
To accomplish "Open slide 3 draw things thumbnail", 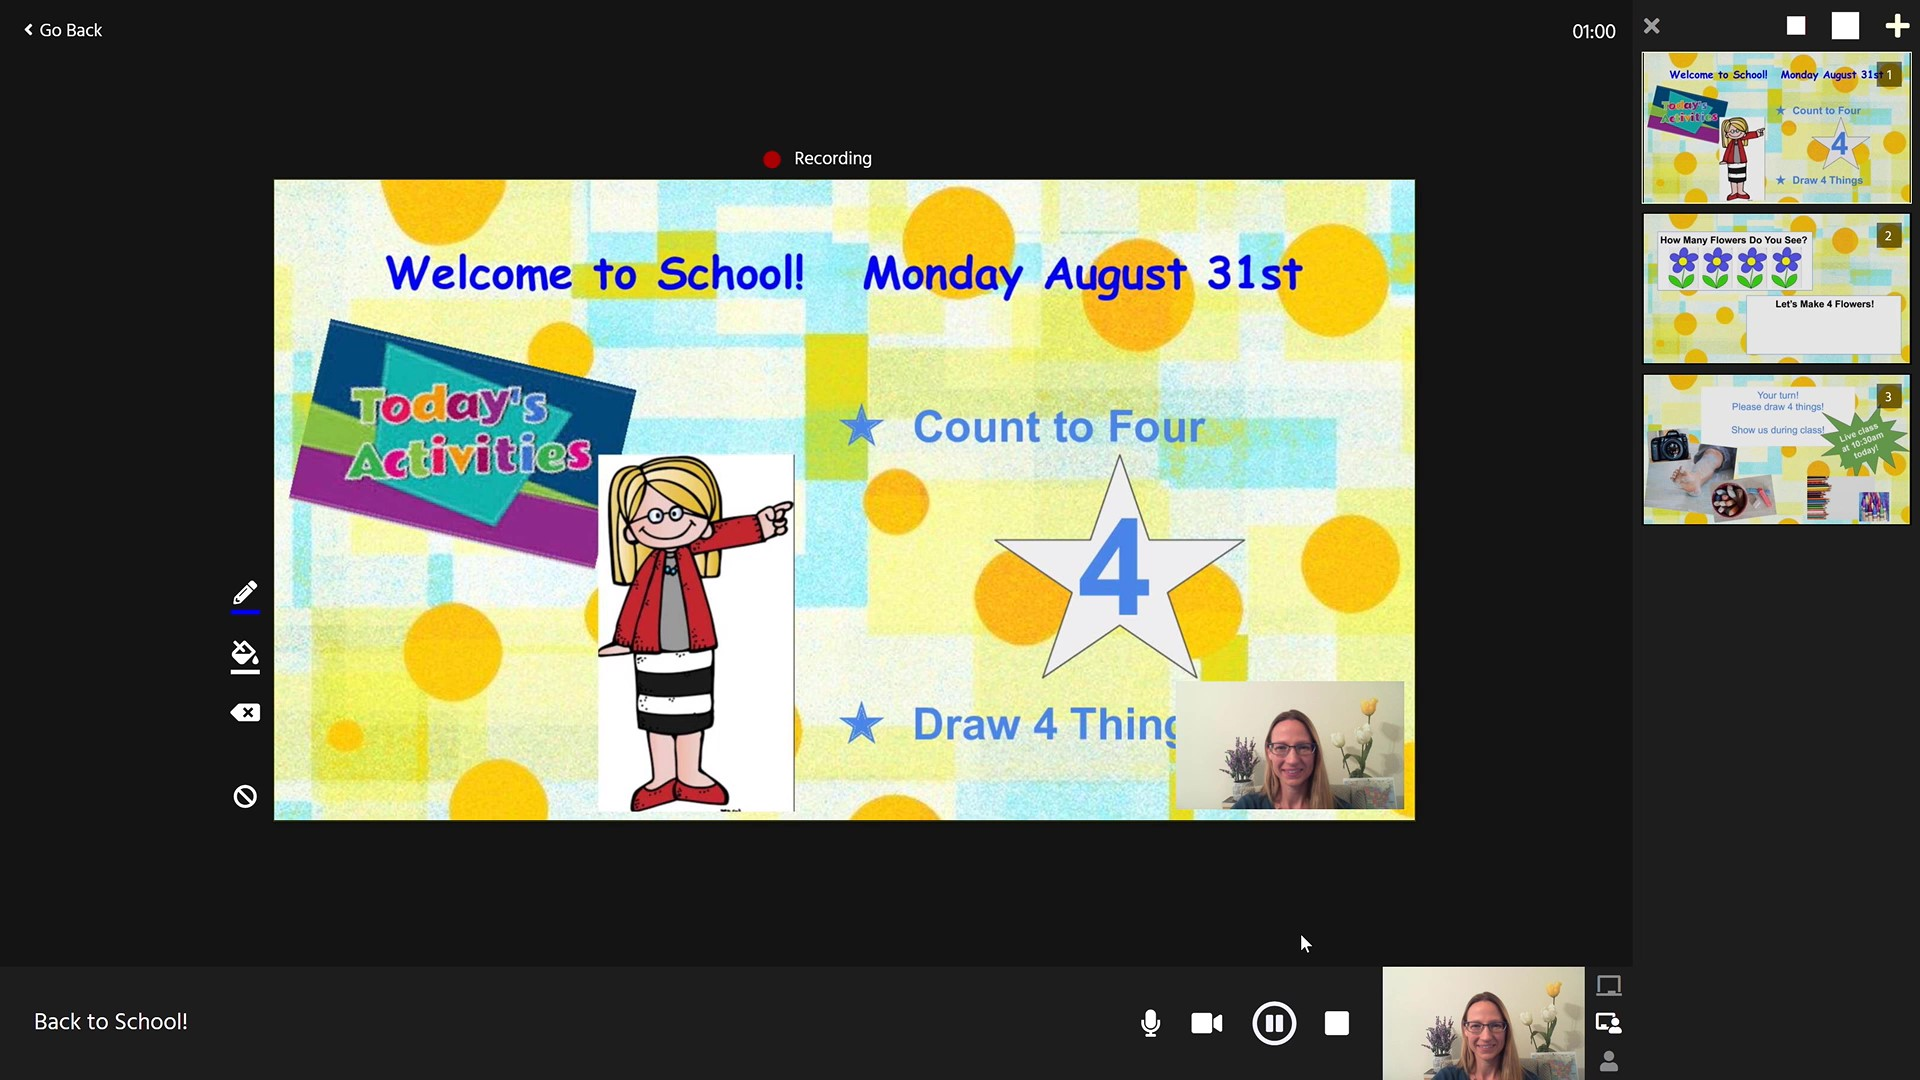I will pyautogui.click(x=1776, y=449).
